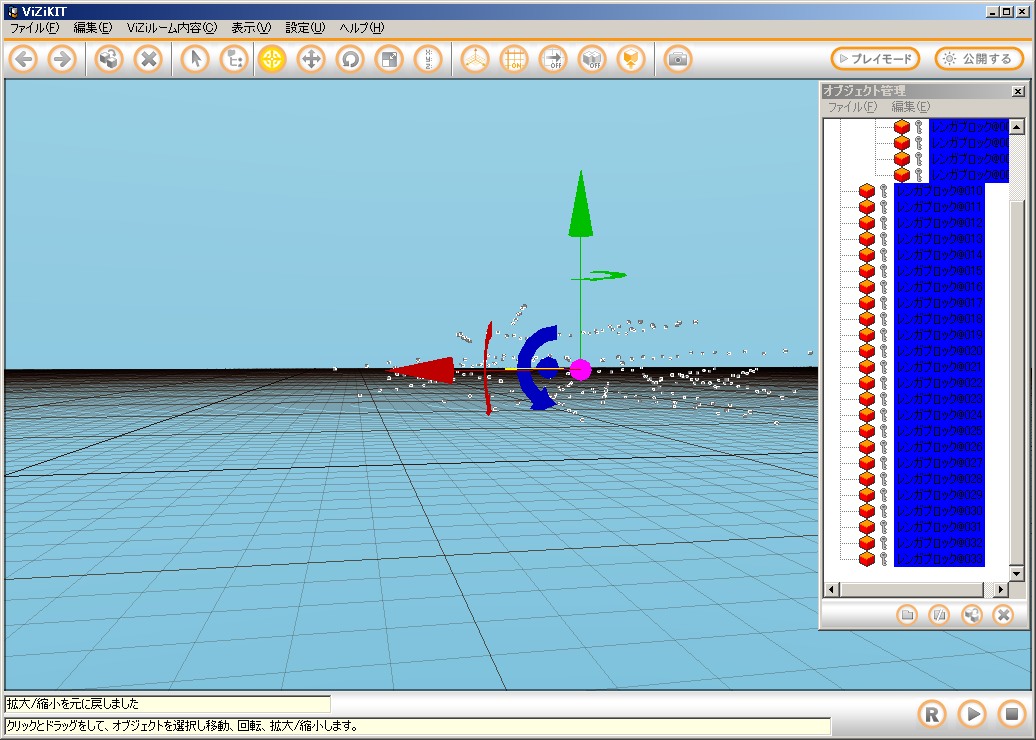
Task: Click the プレイモード button
Action: (875, 59)
